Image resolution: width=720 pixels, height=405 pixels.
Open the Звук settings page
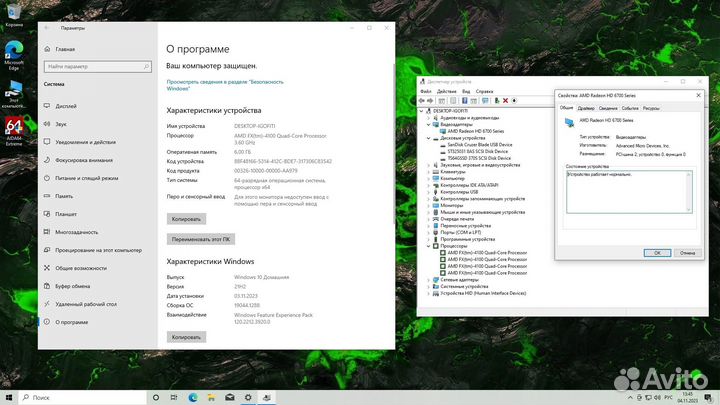pyautogui.click(x=61, y=123)
